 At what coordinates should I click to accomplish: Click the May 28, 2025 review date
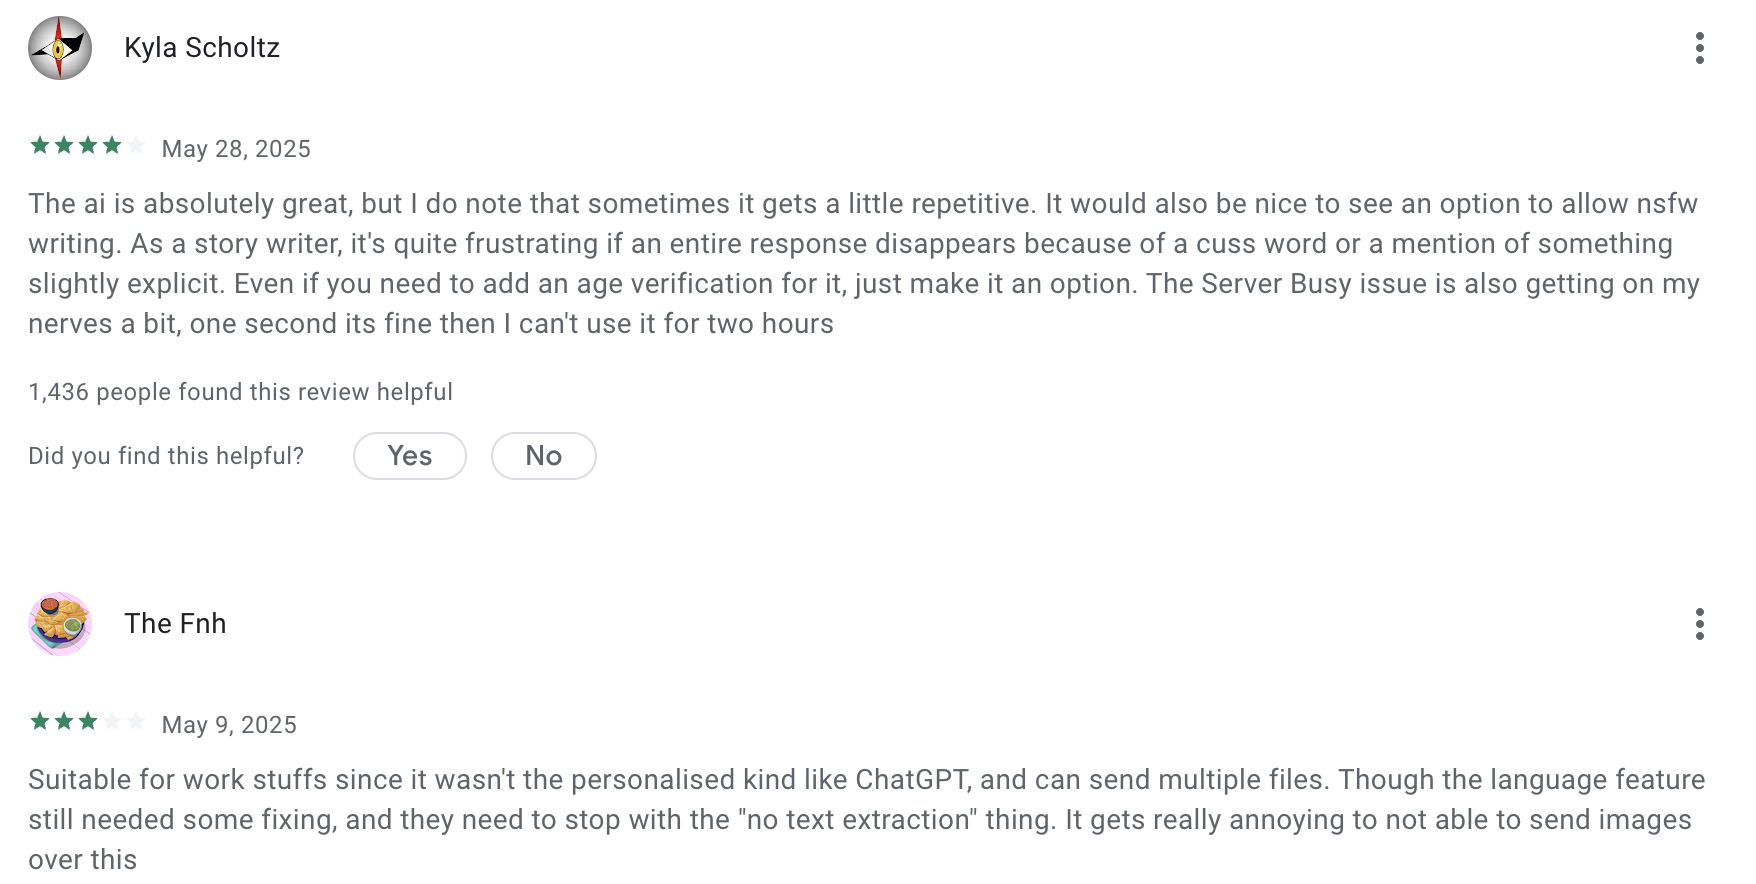236,149
